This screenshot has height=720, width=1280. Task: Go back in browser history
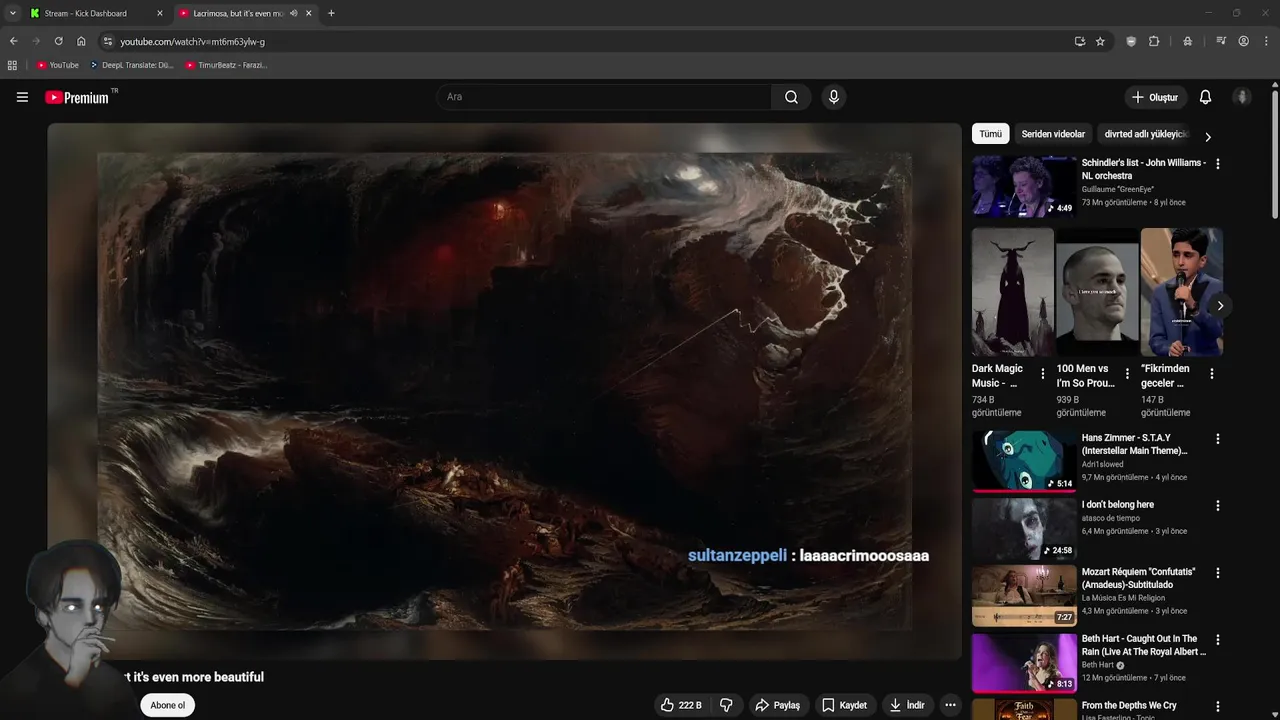point(13,41)
